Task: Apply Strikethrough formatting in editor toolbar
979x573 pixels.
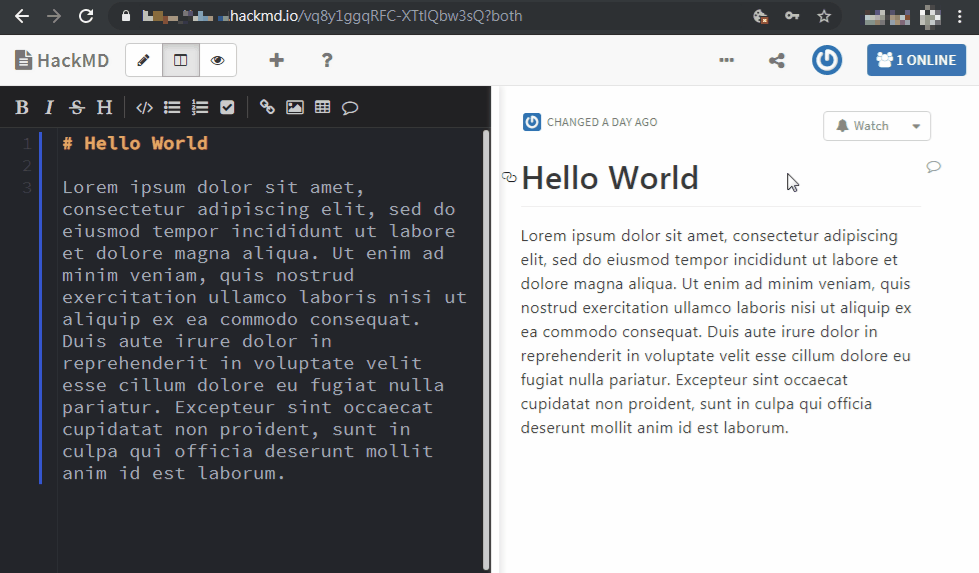Action: [76, 107]
